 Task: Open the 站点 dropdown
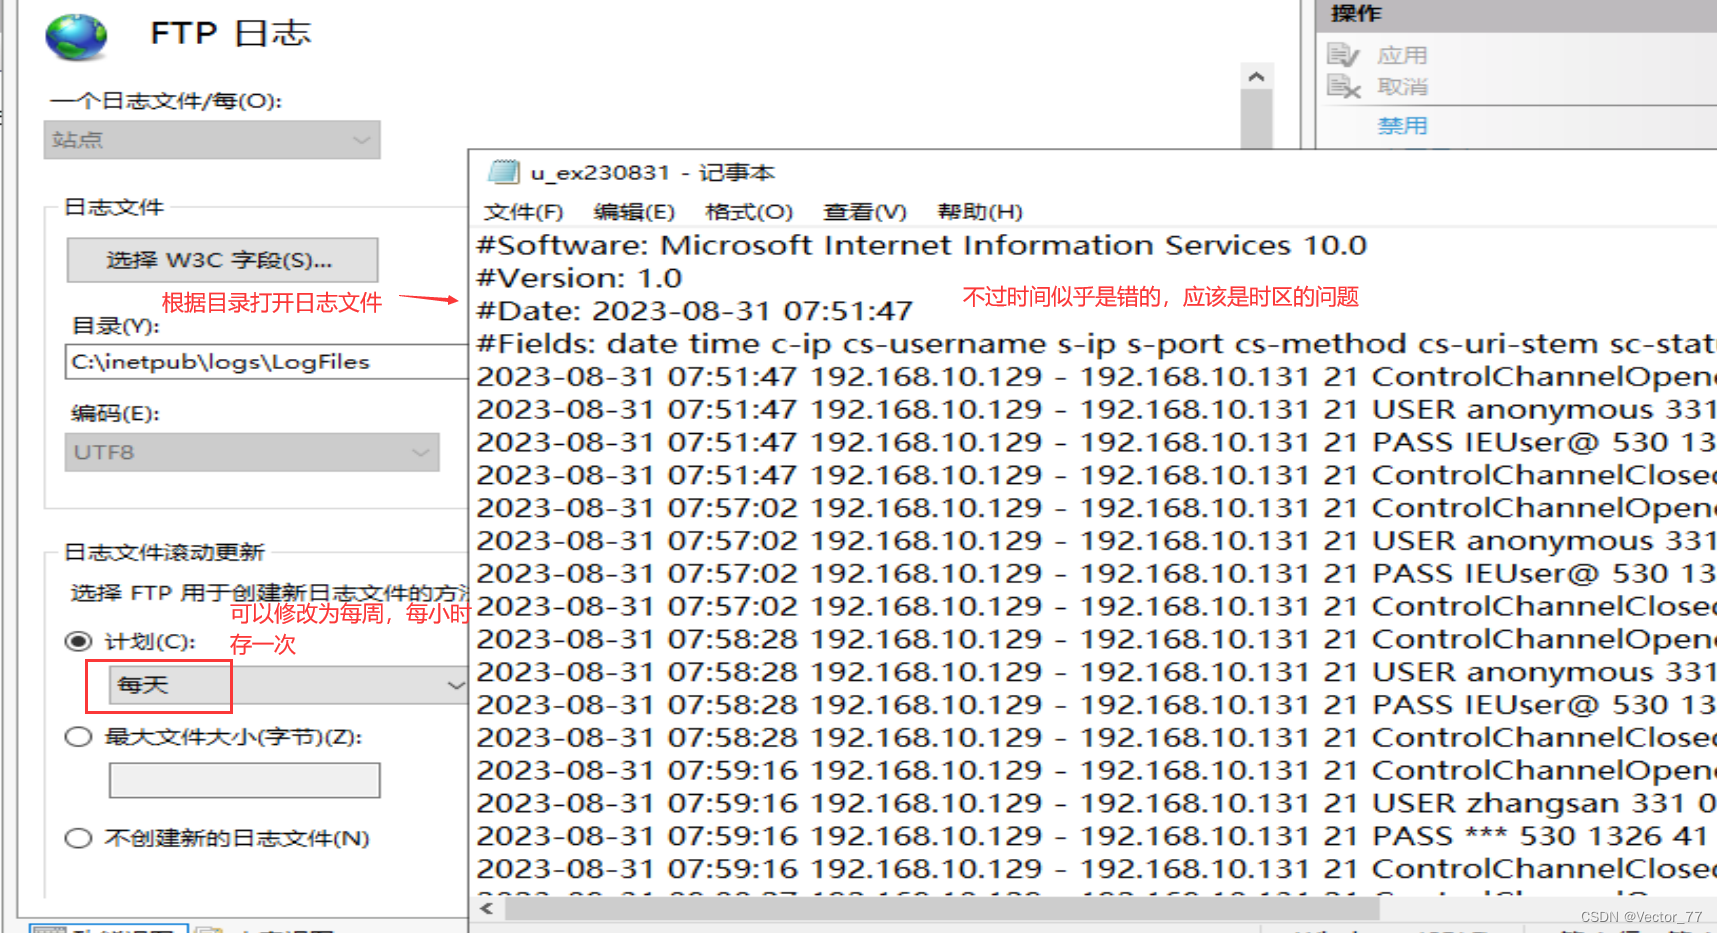point(211,140)
